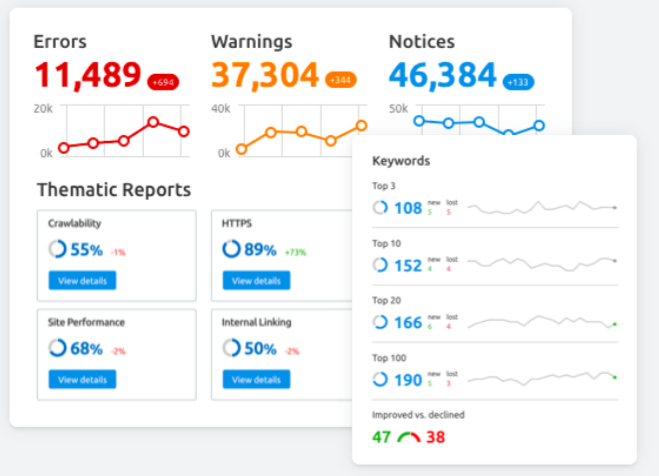Viewport: 659px width, 476px height.
Task: Click the Improved vs. declined gauge icon
Action: [x=409, y=437]
